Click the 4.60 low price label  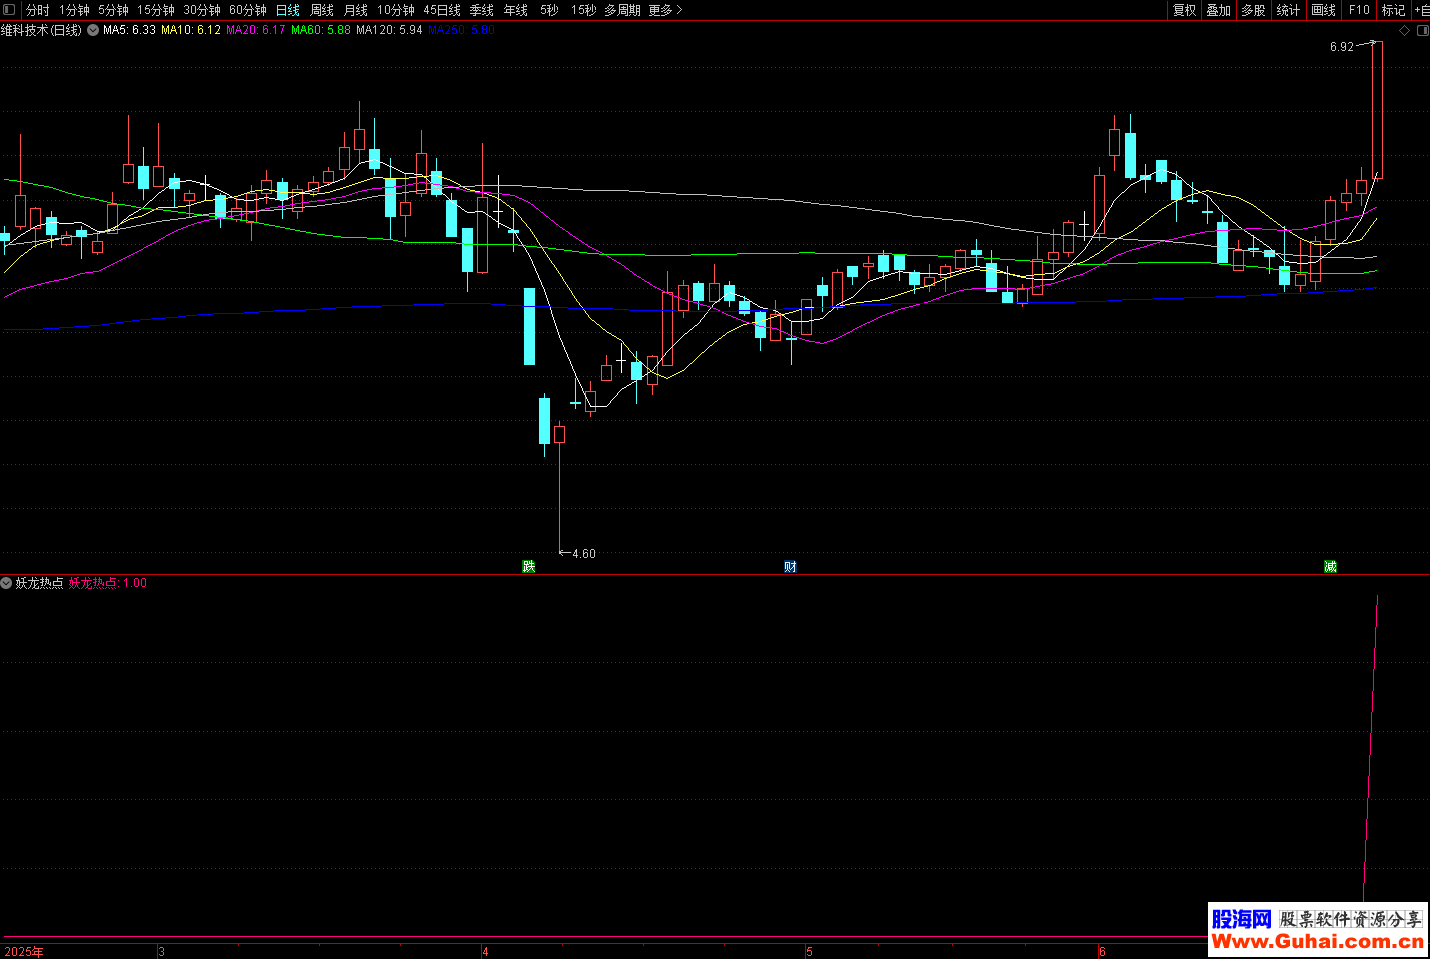(584, 554)
